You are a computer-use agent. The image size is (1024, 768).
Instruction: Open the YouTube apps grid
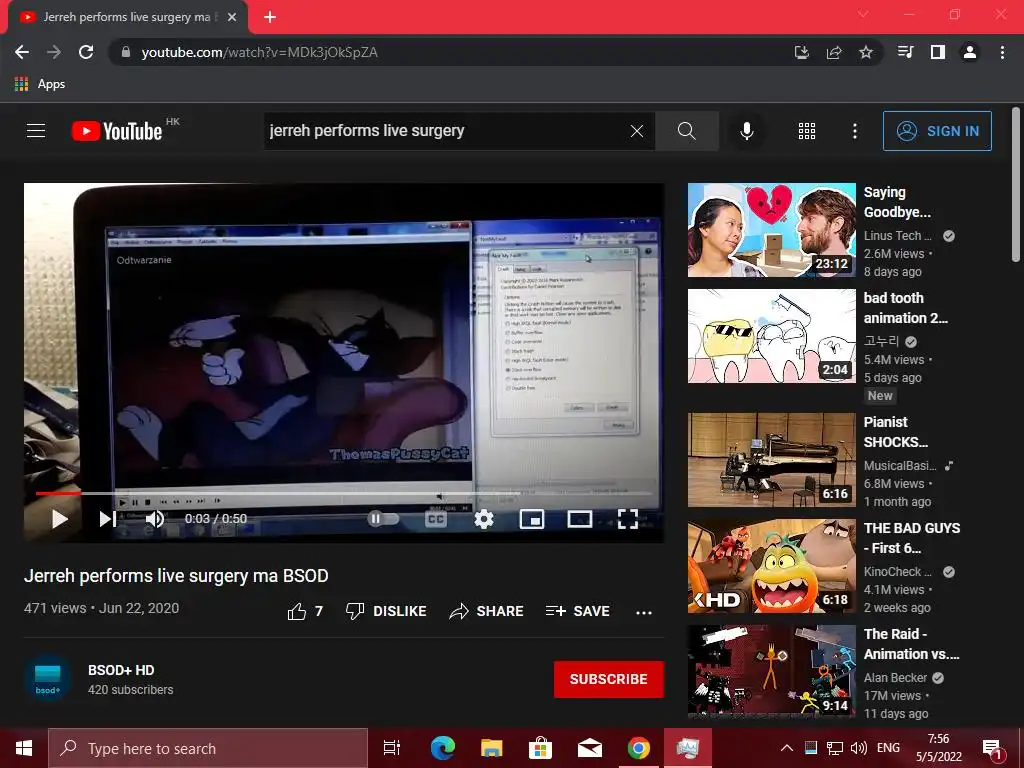[x=807, y=131]
